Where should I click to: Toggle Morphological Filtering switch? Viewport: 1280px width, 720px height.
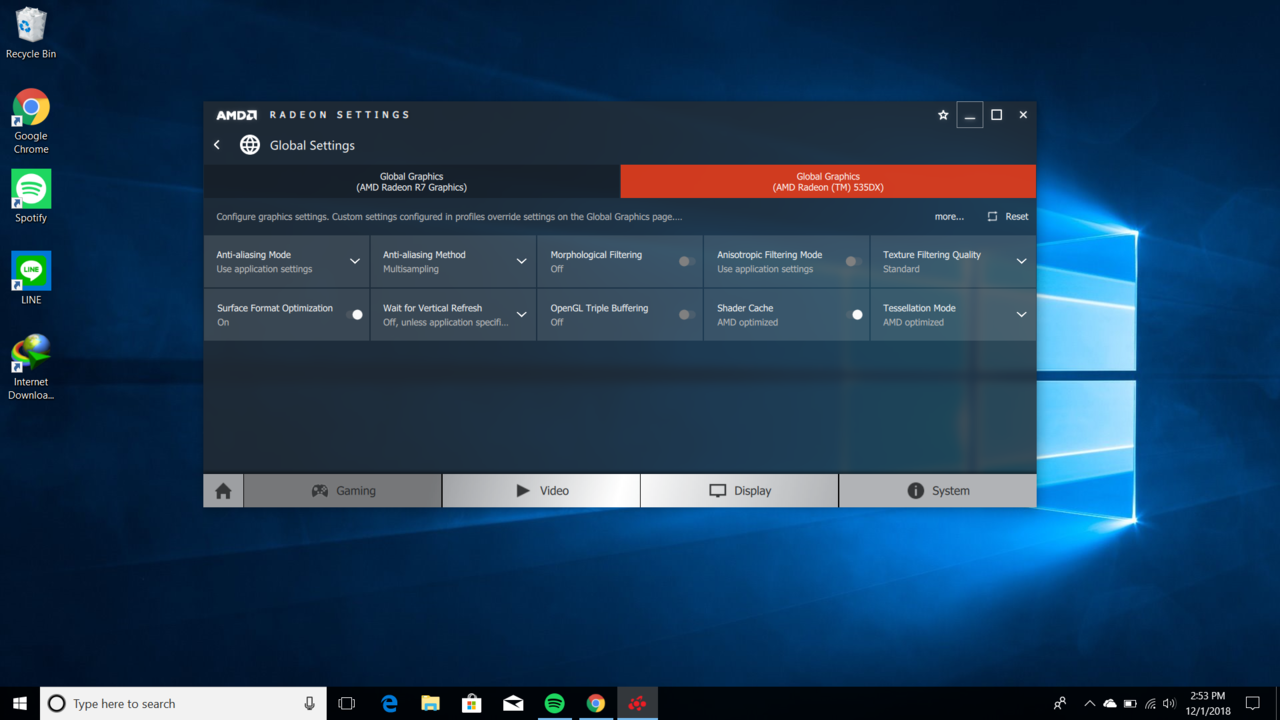(x=686, y=261)
